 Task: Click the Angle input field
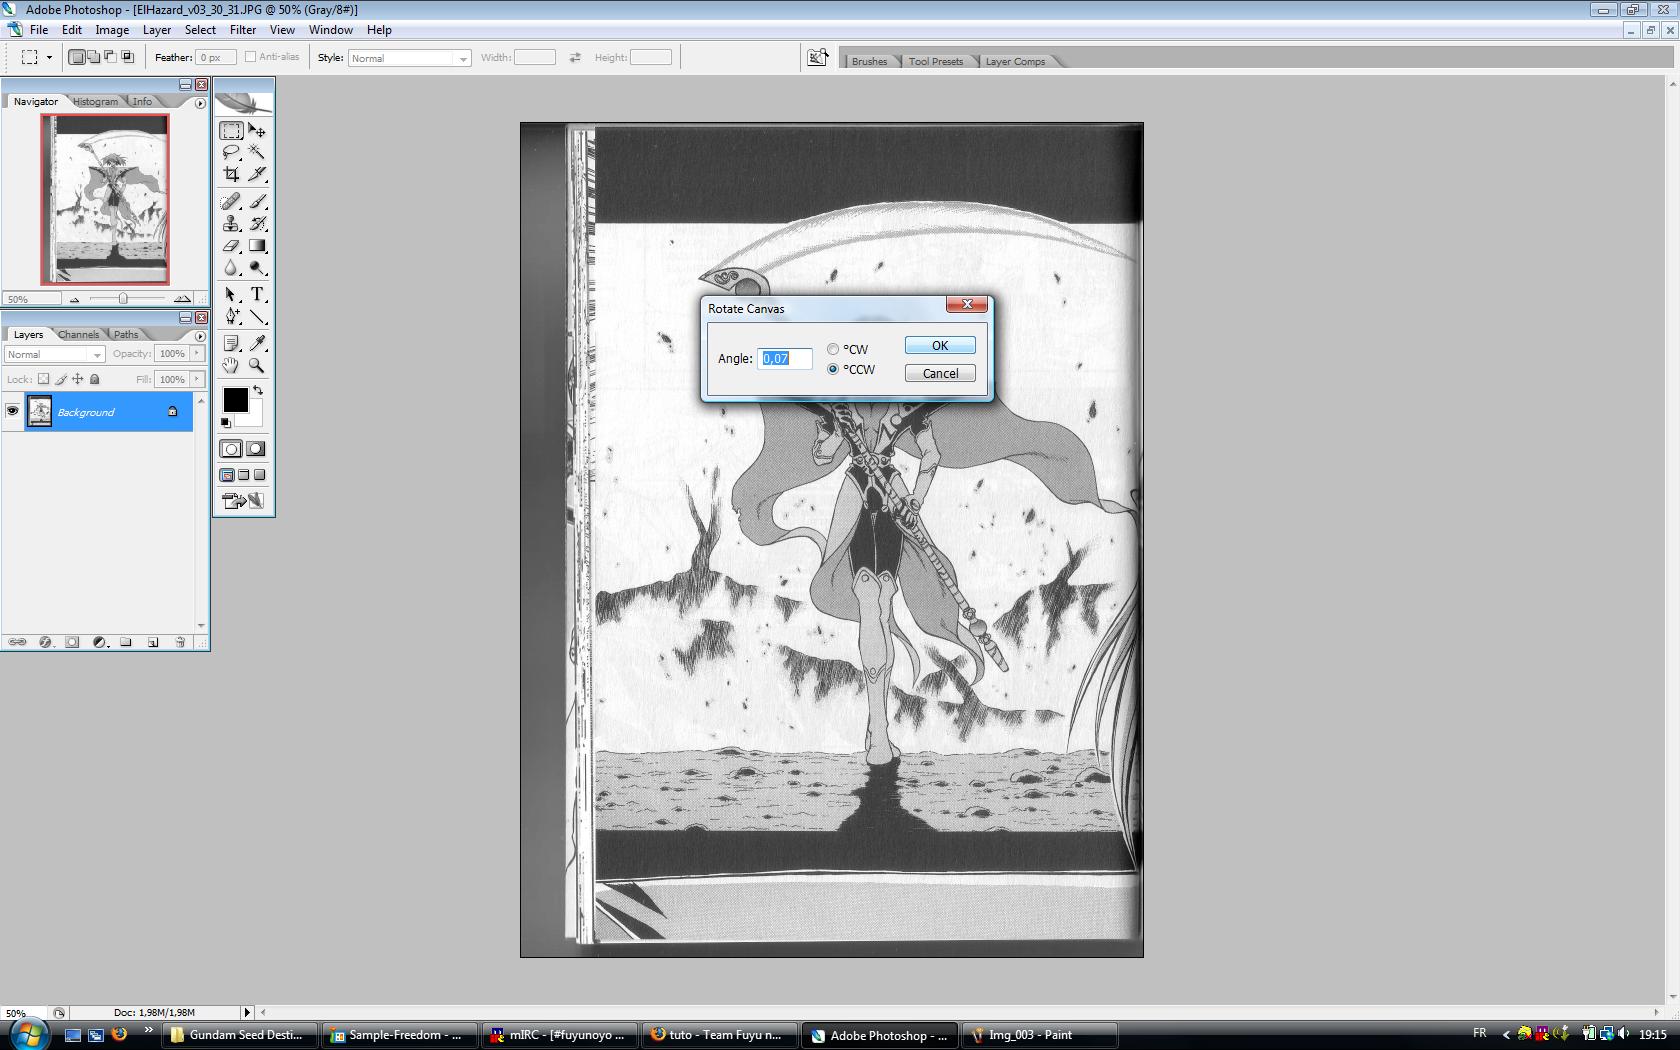tap(784, 358)
